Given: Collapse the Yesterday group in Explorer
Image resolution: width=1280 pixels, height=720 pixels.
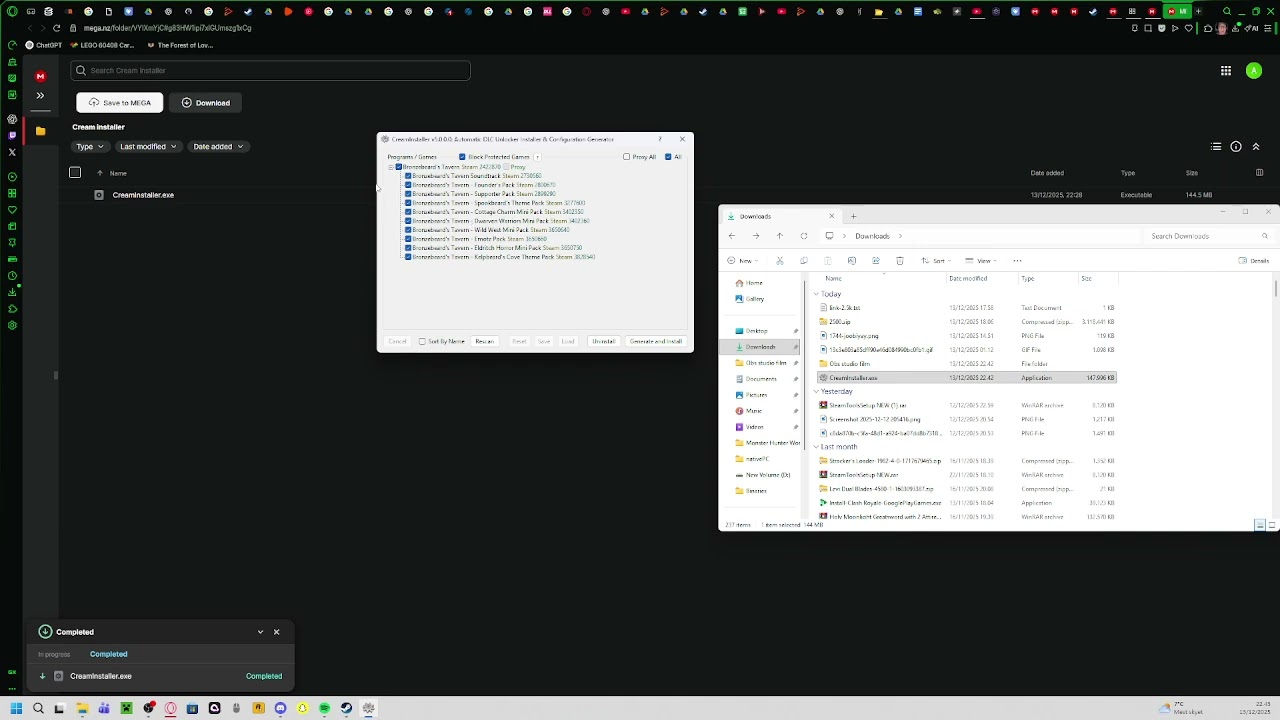Looking at the screenshot, I should point(816,391).
